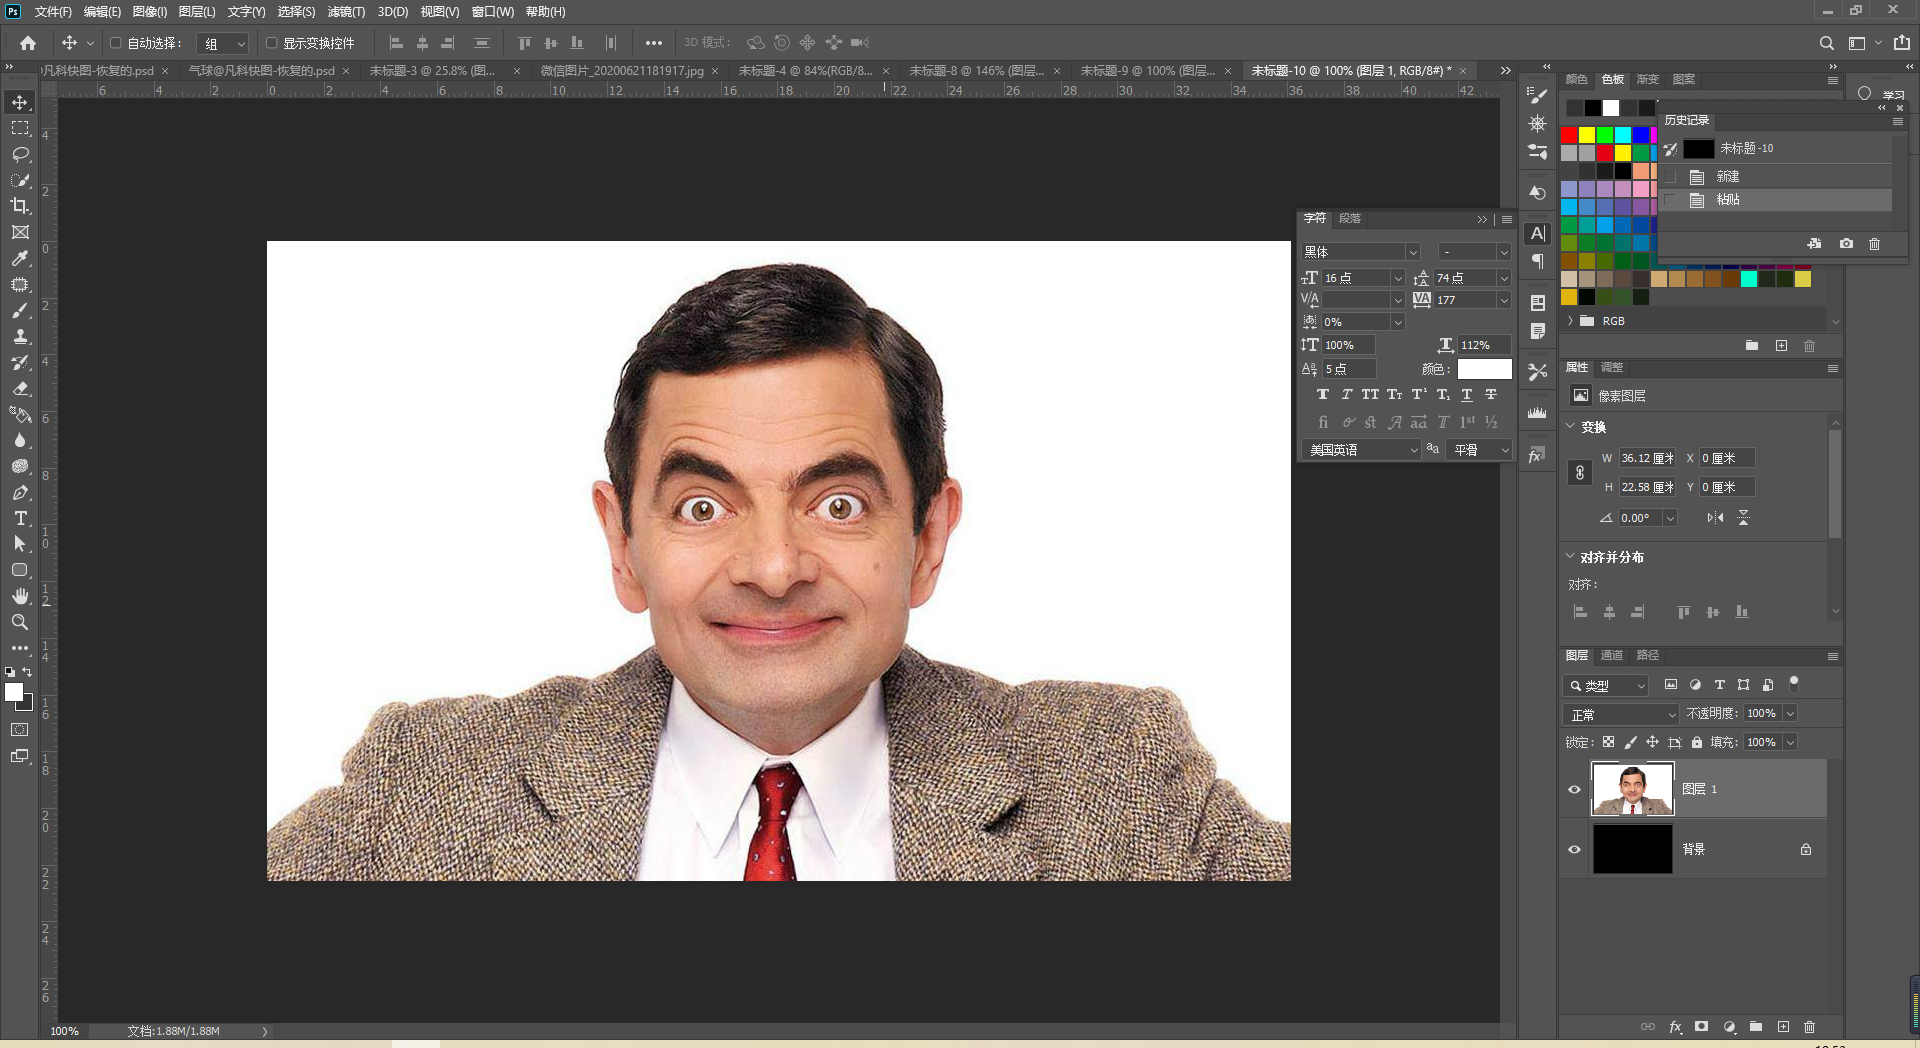Screen dimensions: 1920x1048
Task: Select the 新建 history state
Action: (1775, 176)
